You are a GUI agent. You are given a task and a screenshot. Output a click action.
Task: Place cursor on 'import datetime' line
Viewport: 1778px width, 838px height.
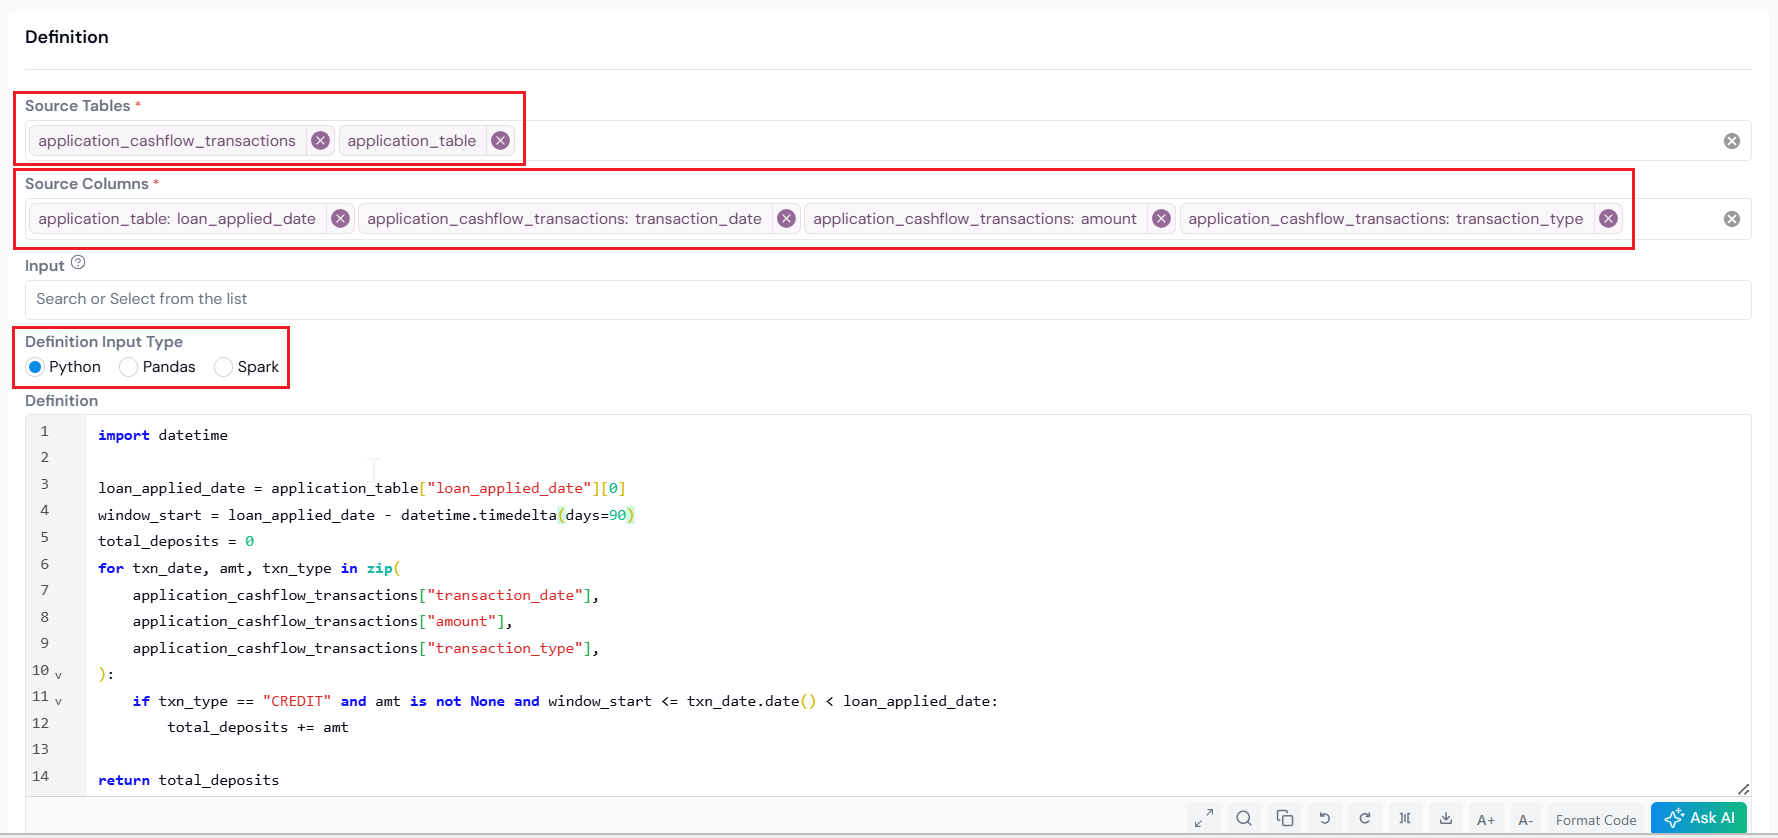[x=163, y=435]
